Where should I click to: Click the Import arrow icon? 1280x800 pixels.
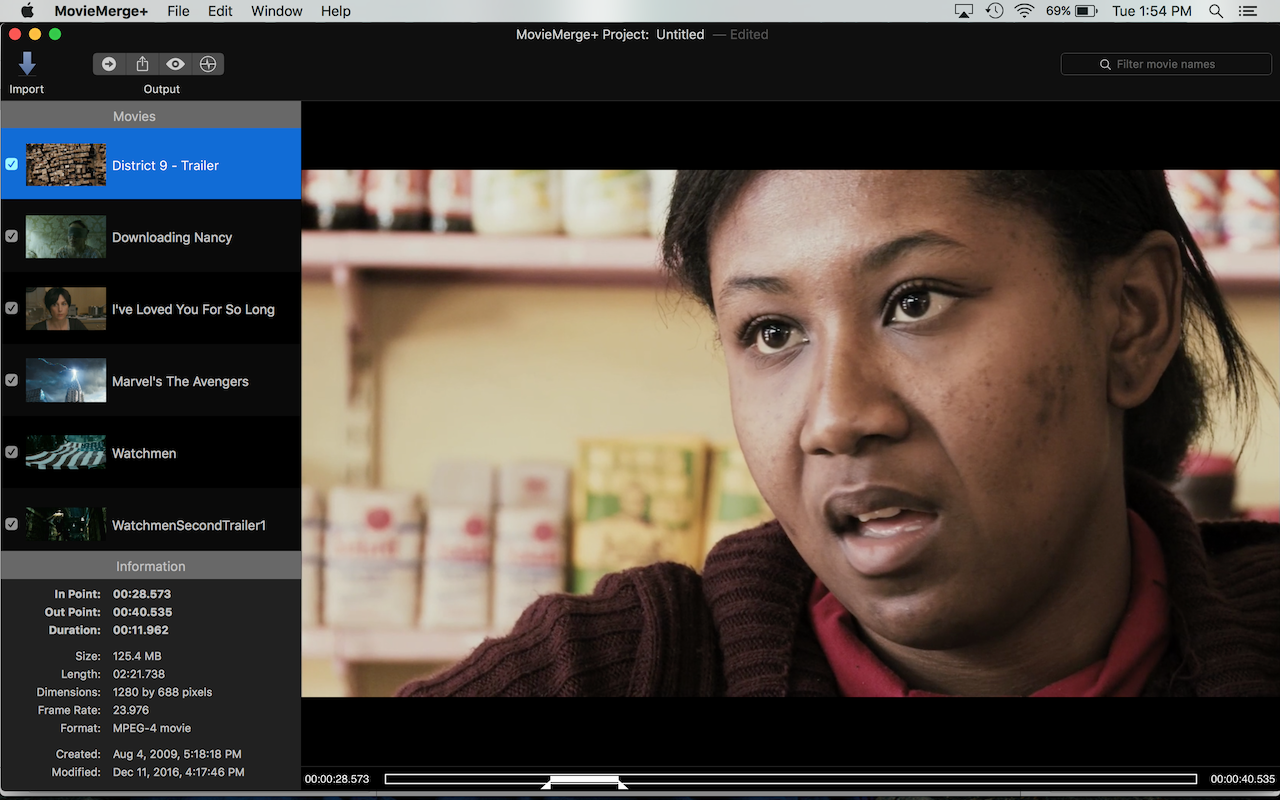(x=27, y=63)
